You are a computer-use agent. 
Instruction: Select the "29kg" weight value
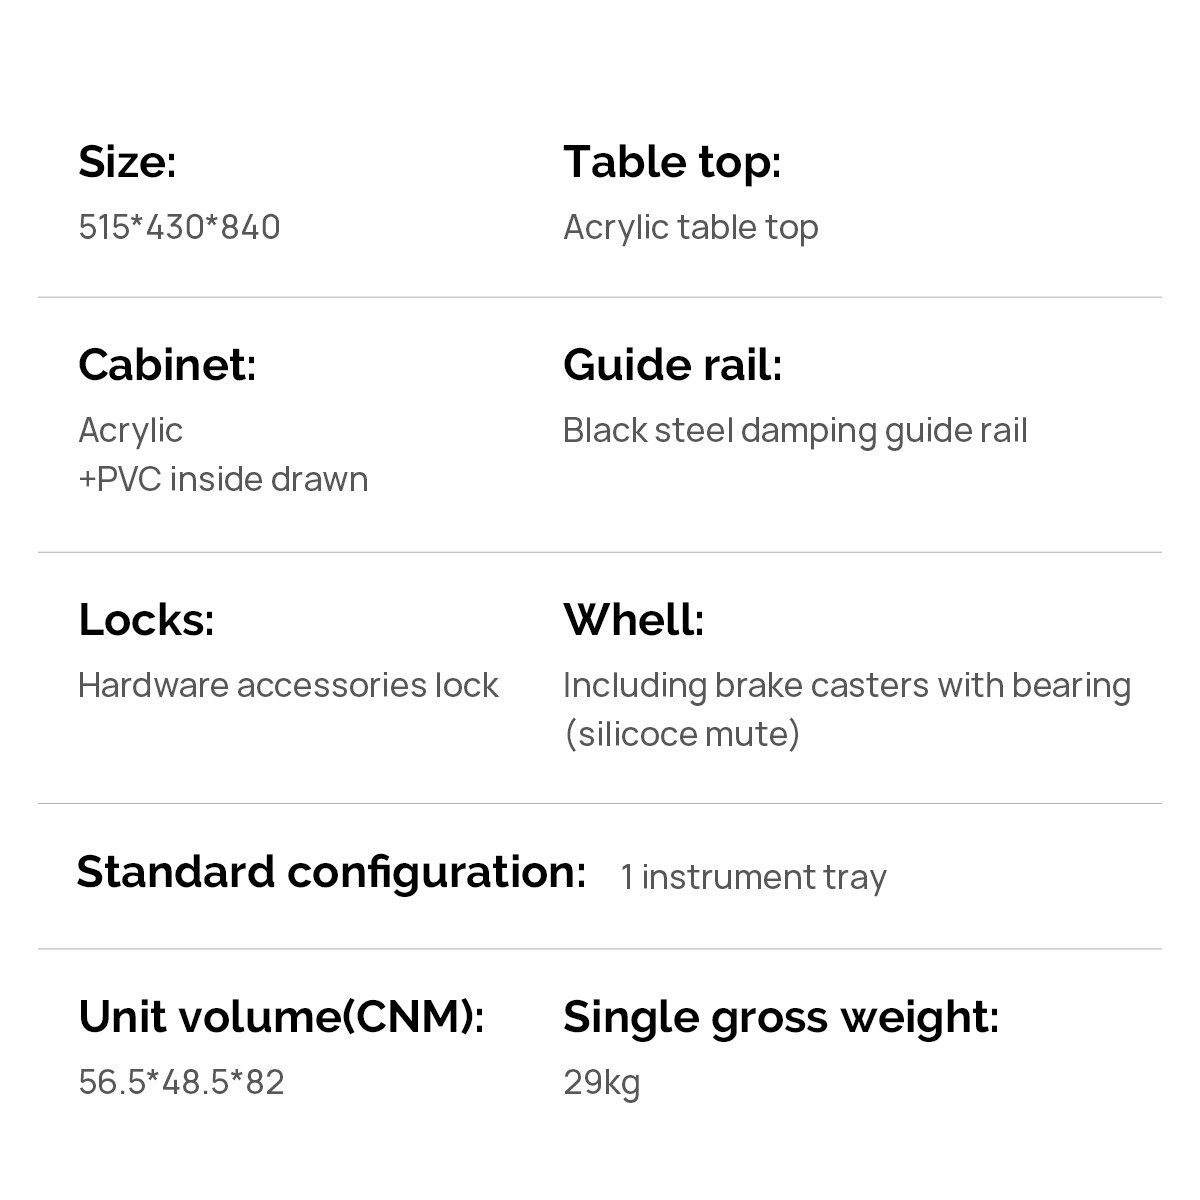pos(601,1083)
